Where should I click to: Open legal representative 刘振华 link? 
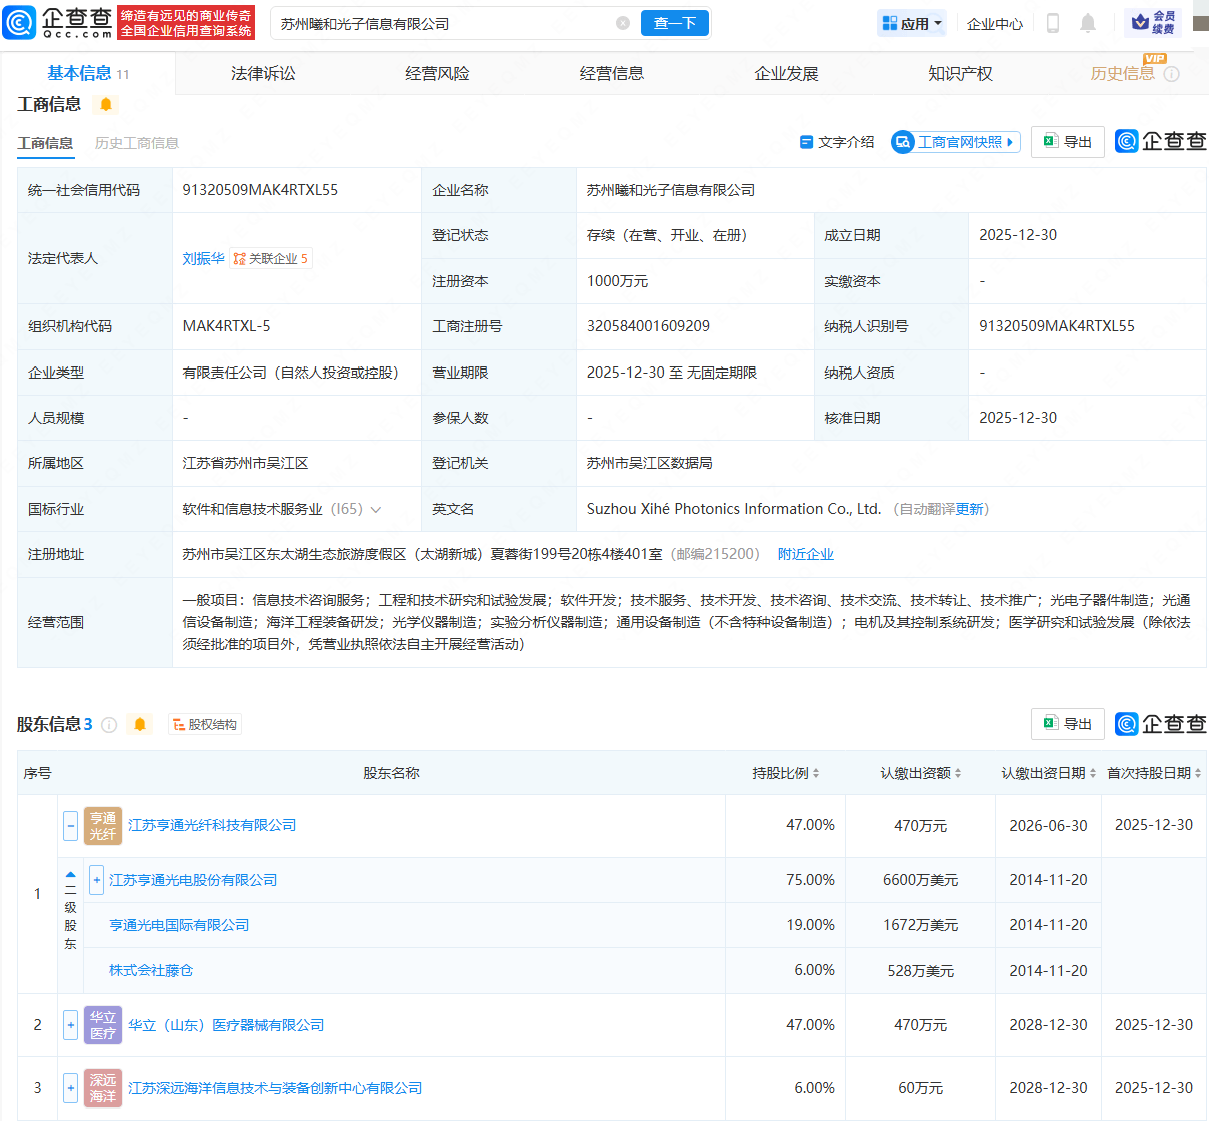203,258
